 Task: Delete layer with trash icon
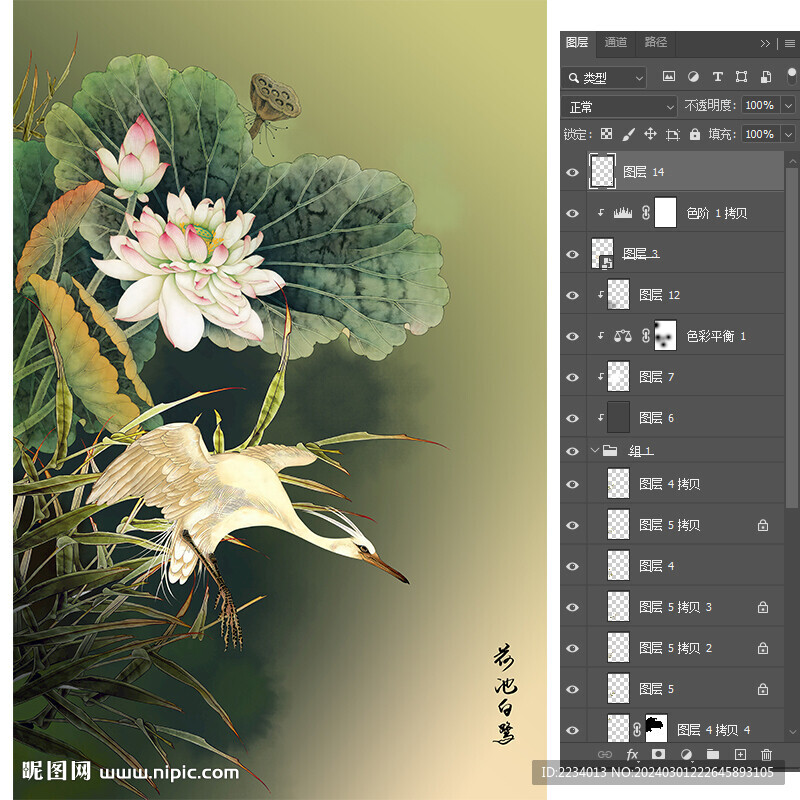766,755
